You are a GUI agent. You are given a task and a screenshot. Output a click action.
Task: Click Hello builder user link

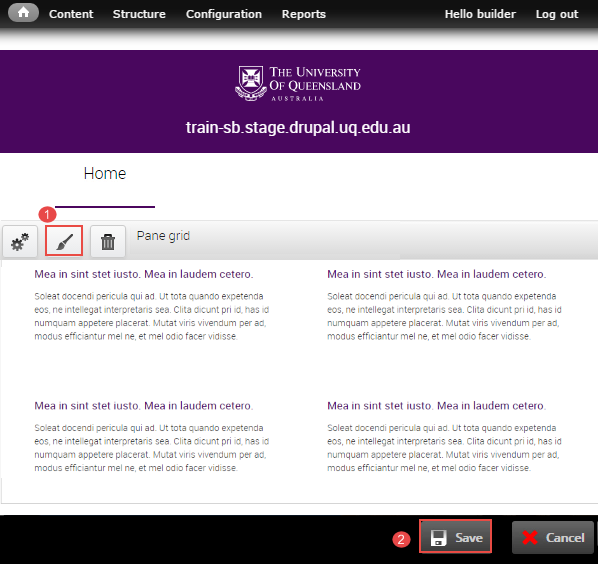(x=480, y=14)
